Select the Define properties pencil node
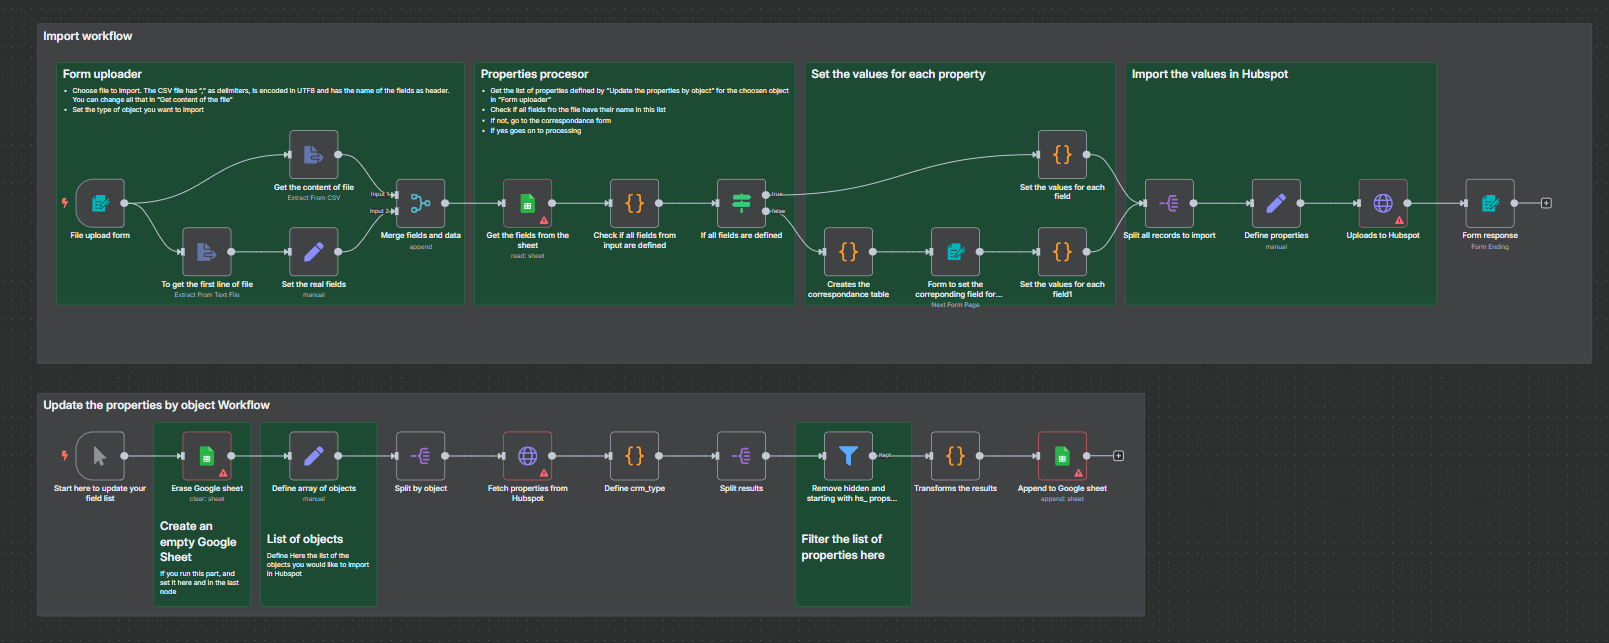 click(1276, 203)
